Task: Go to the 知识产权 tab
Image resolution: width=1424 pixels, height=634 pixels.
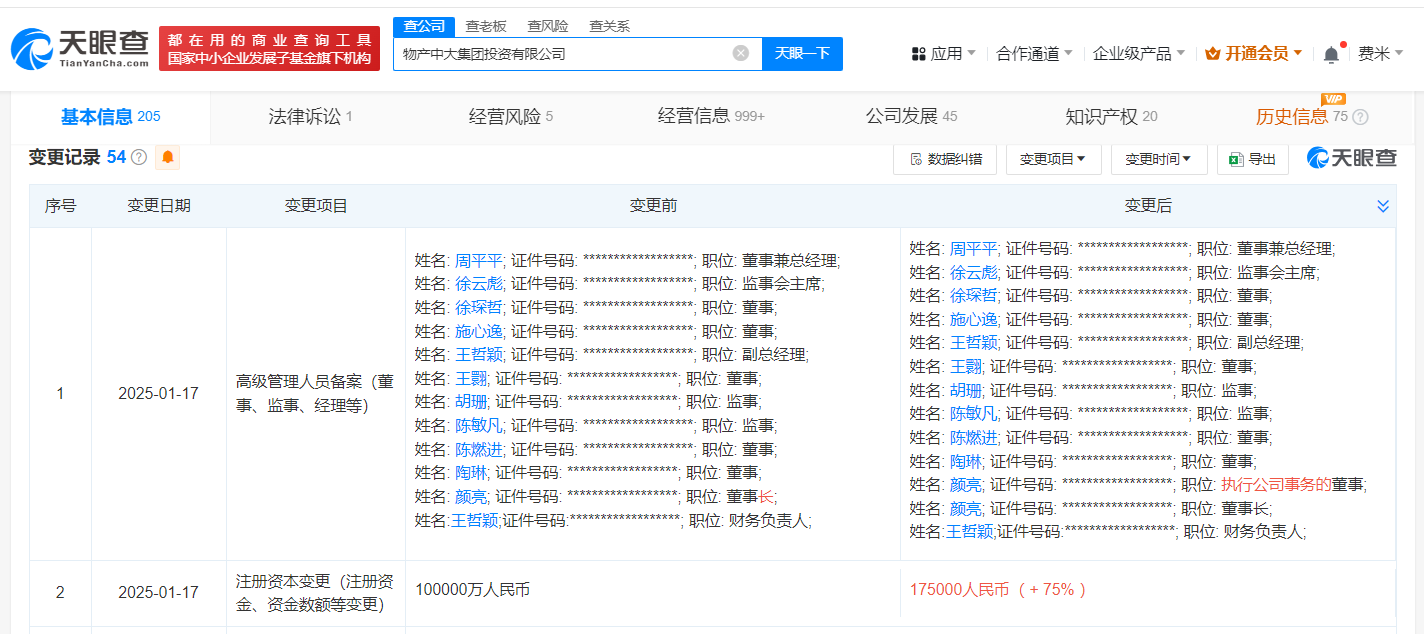Action: [1111, 117]
